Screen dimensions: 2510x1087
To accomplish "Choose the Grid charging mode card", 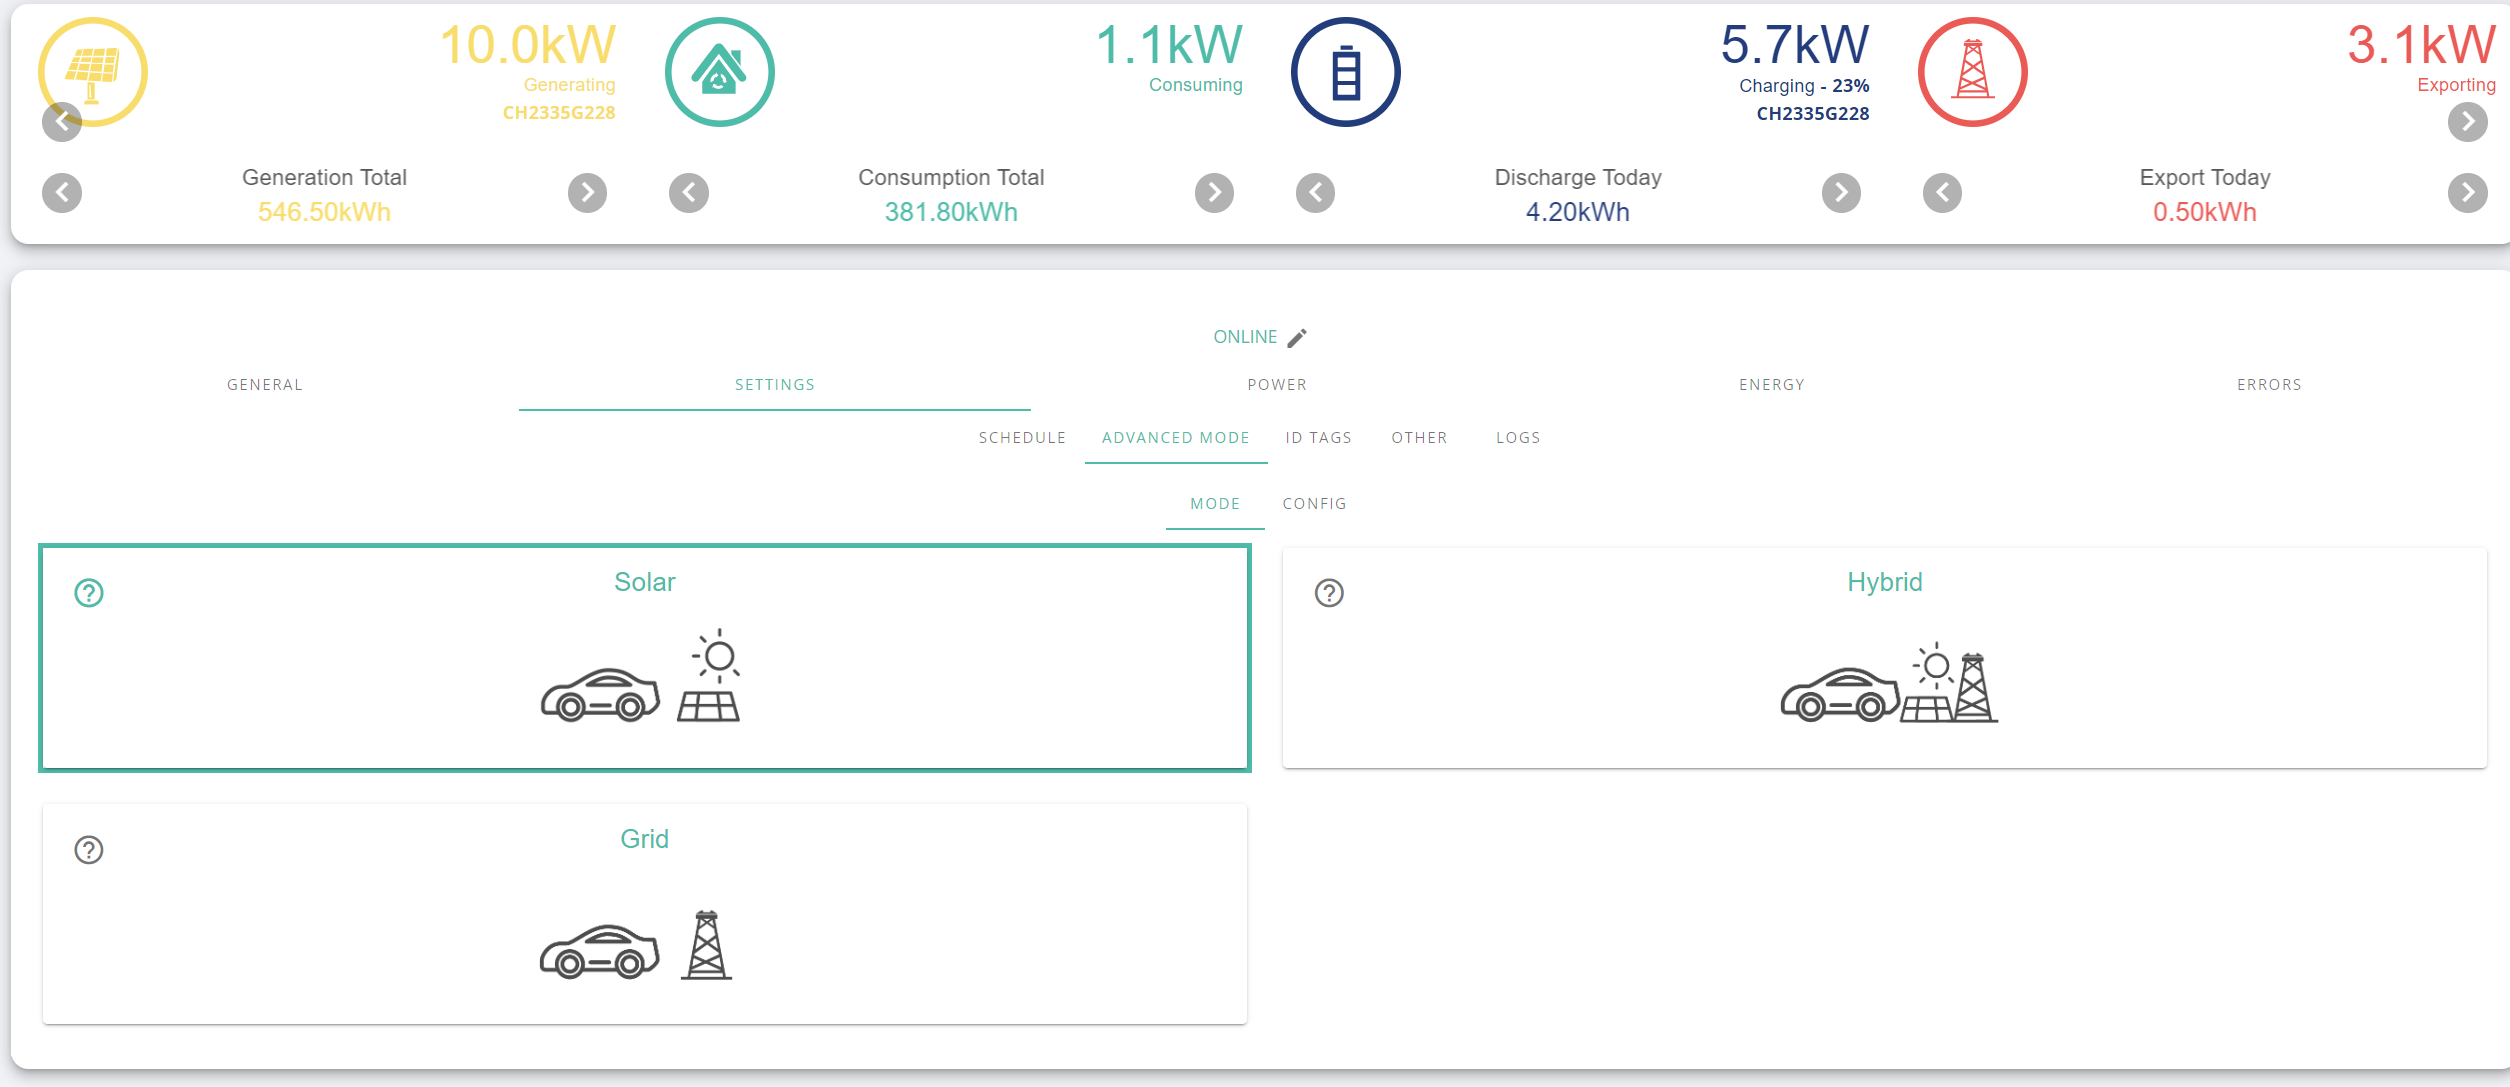I will pos(645,914).
